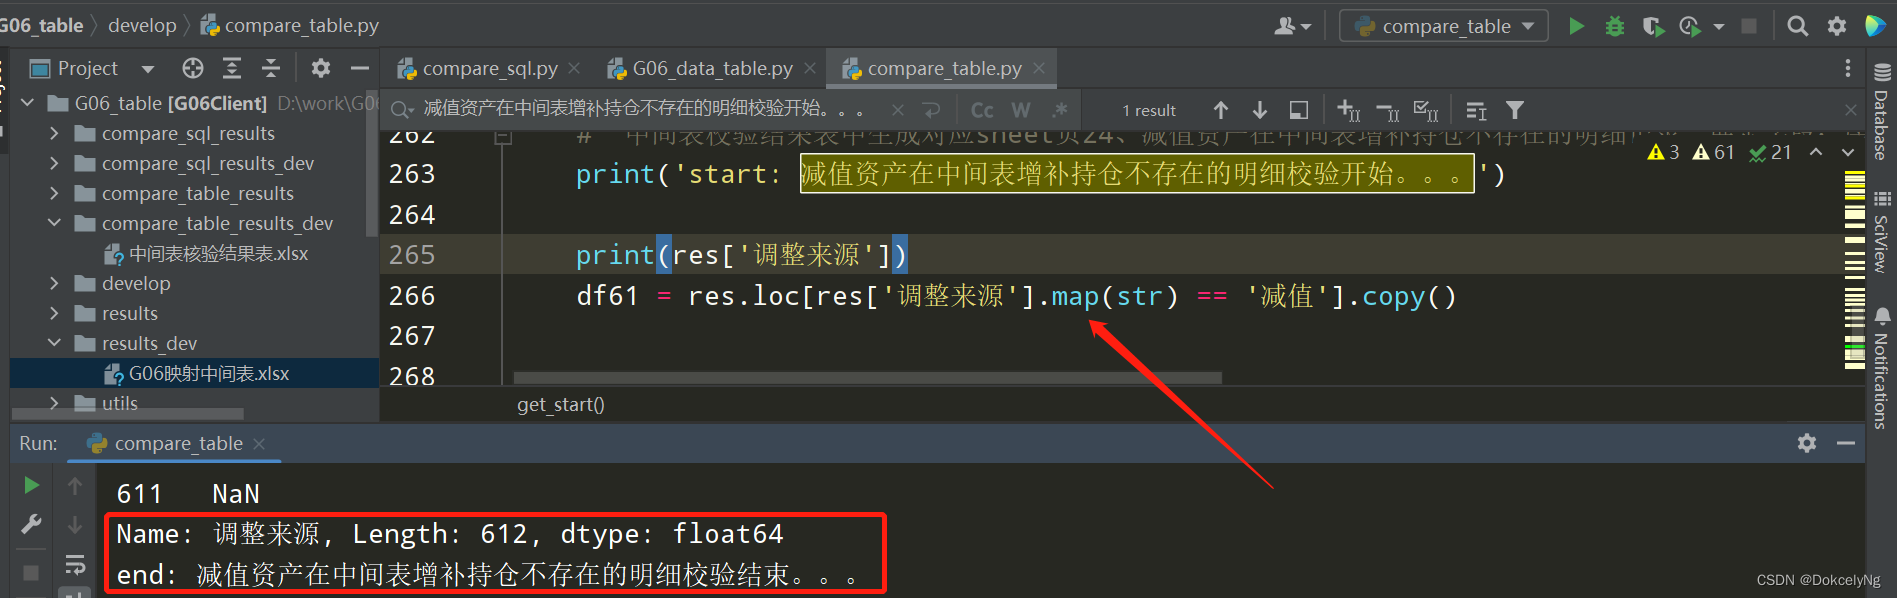Open Project view dropdown arrow
Viewport: 1897px width, 598px height.
[148, 68]
